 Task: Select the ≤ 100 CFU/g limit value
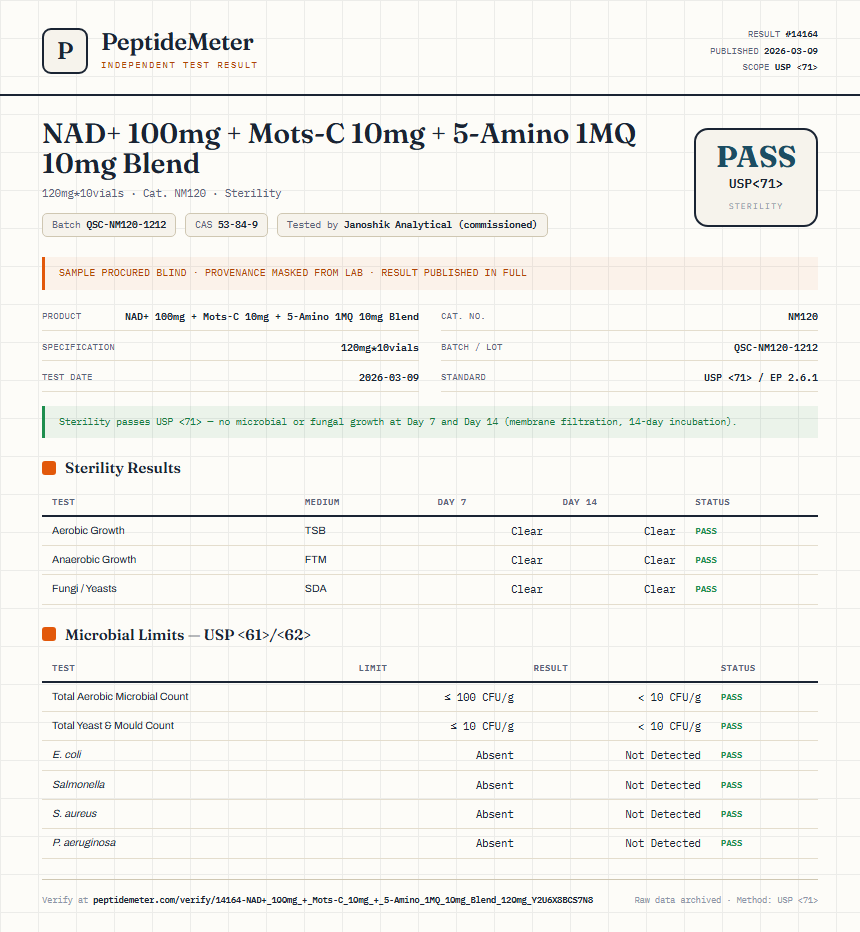click(479, 697)
